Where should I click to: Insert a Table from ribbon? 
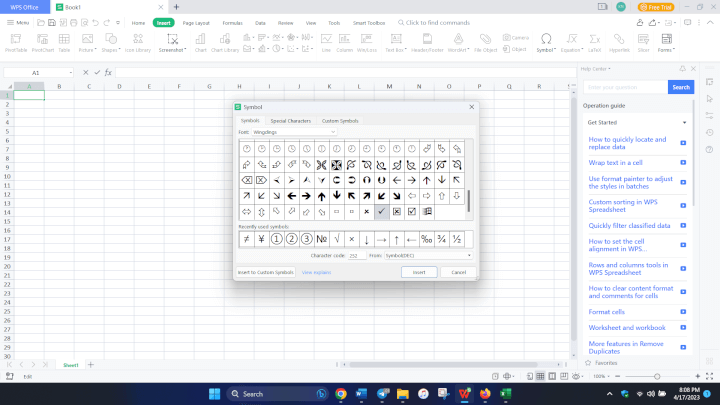point(64,43)
